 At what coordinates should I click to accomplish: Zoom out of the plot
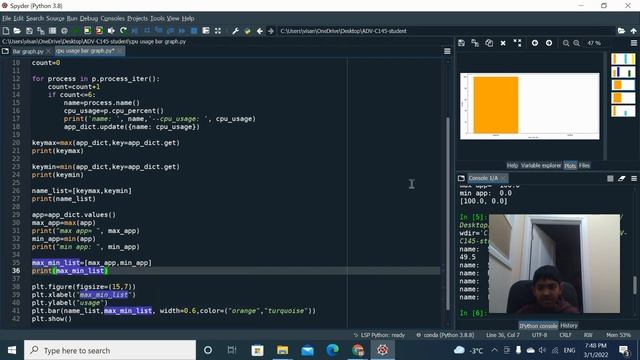point(566,43)
